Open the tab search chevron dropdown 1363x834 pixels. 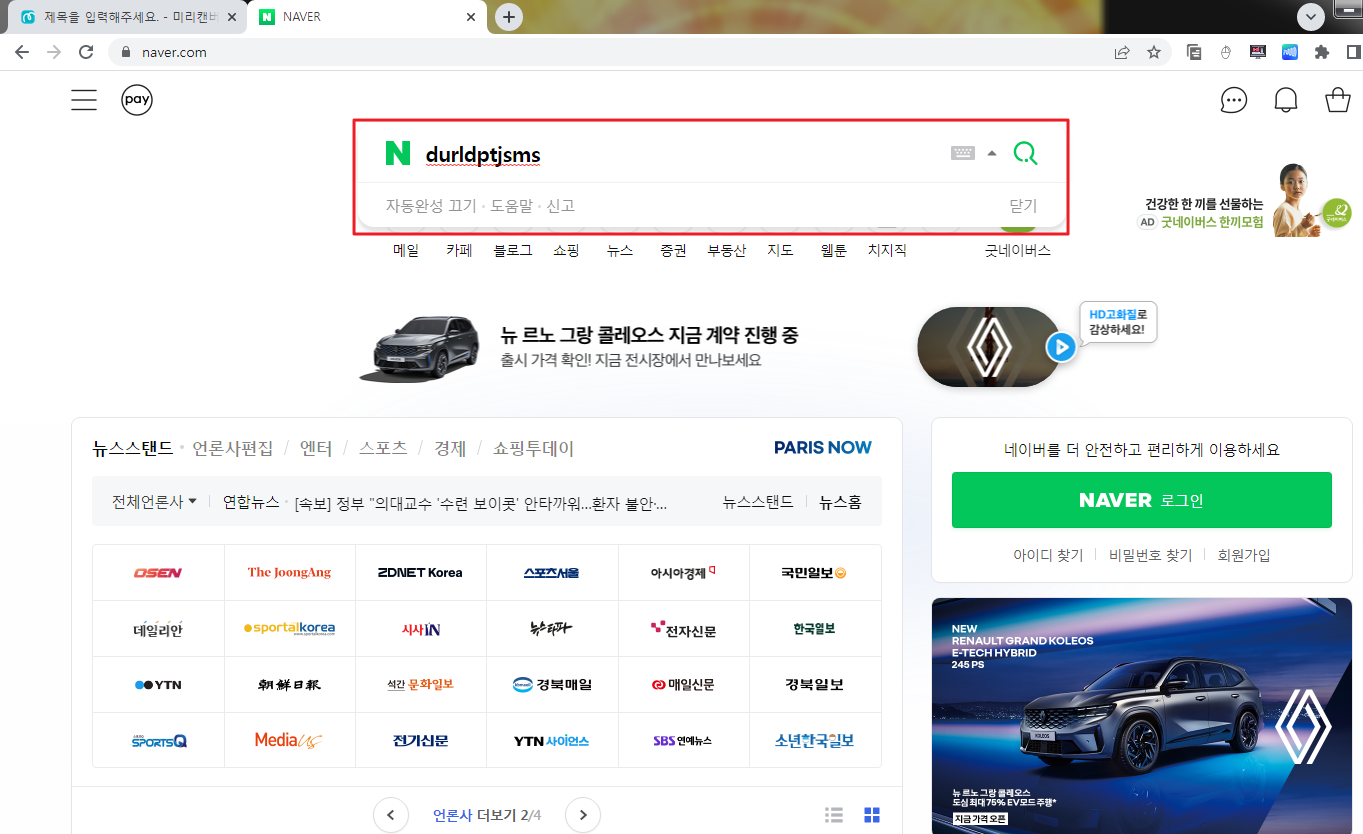click(1310, 17)
